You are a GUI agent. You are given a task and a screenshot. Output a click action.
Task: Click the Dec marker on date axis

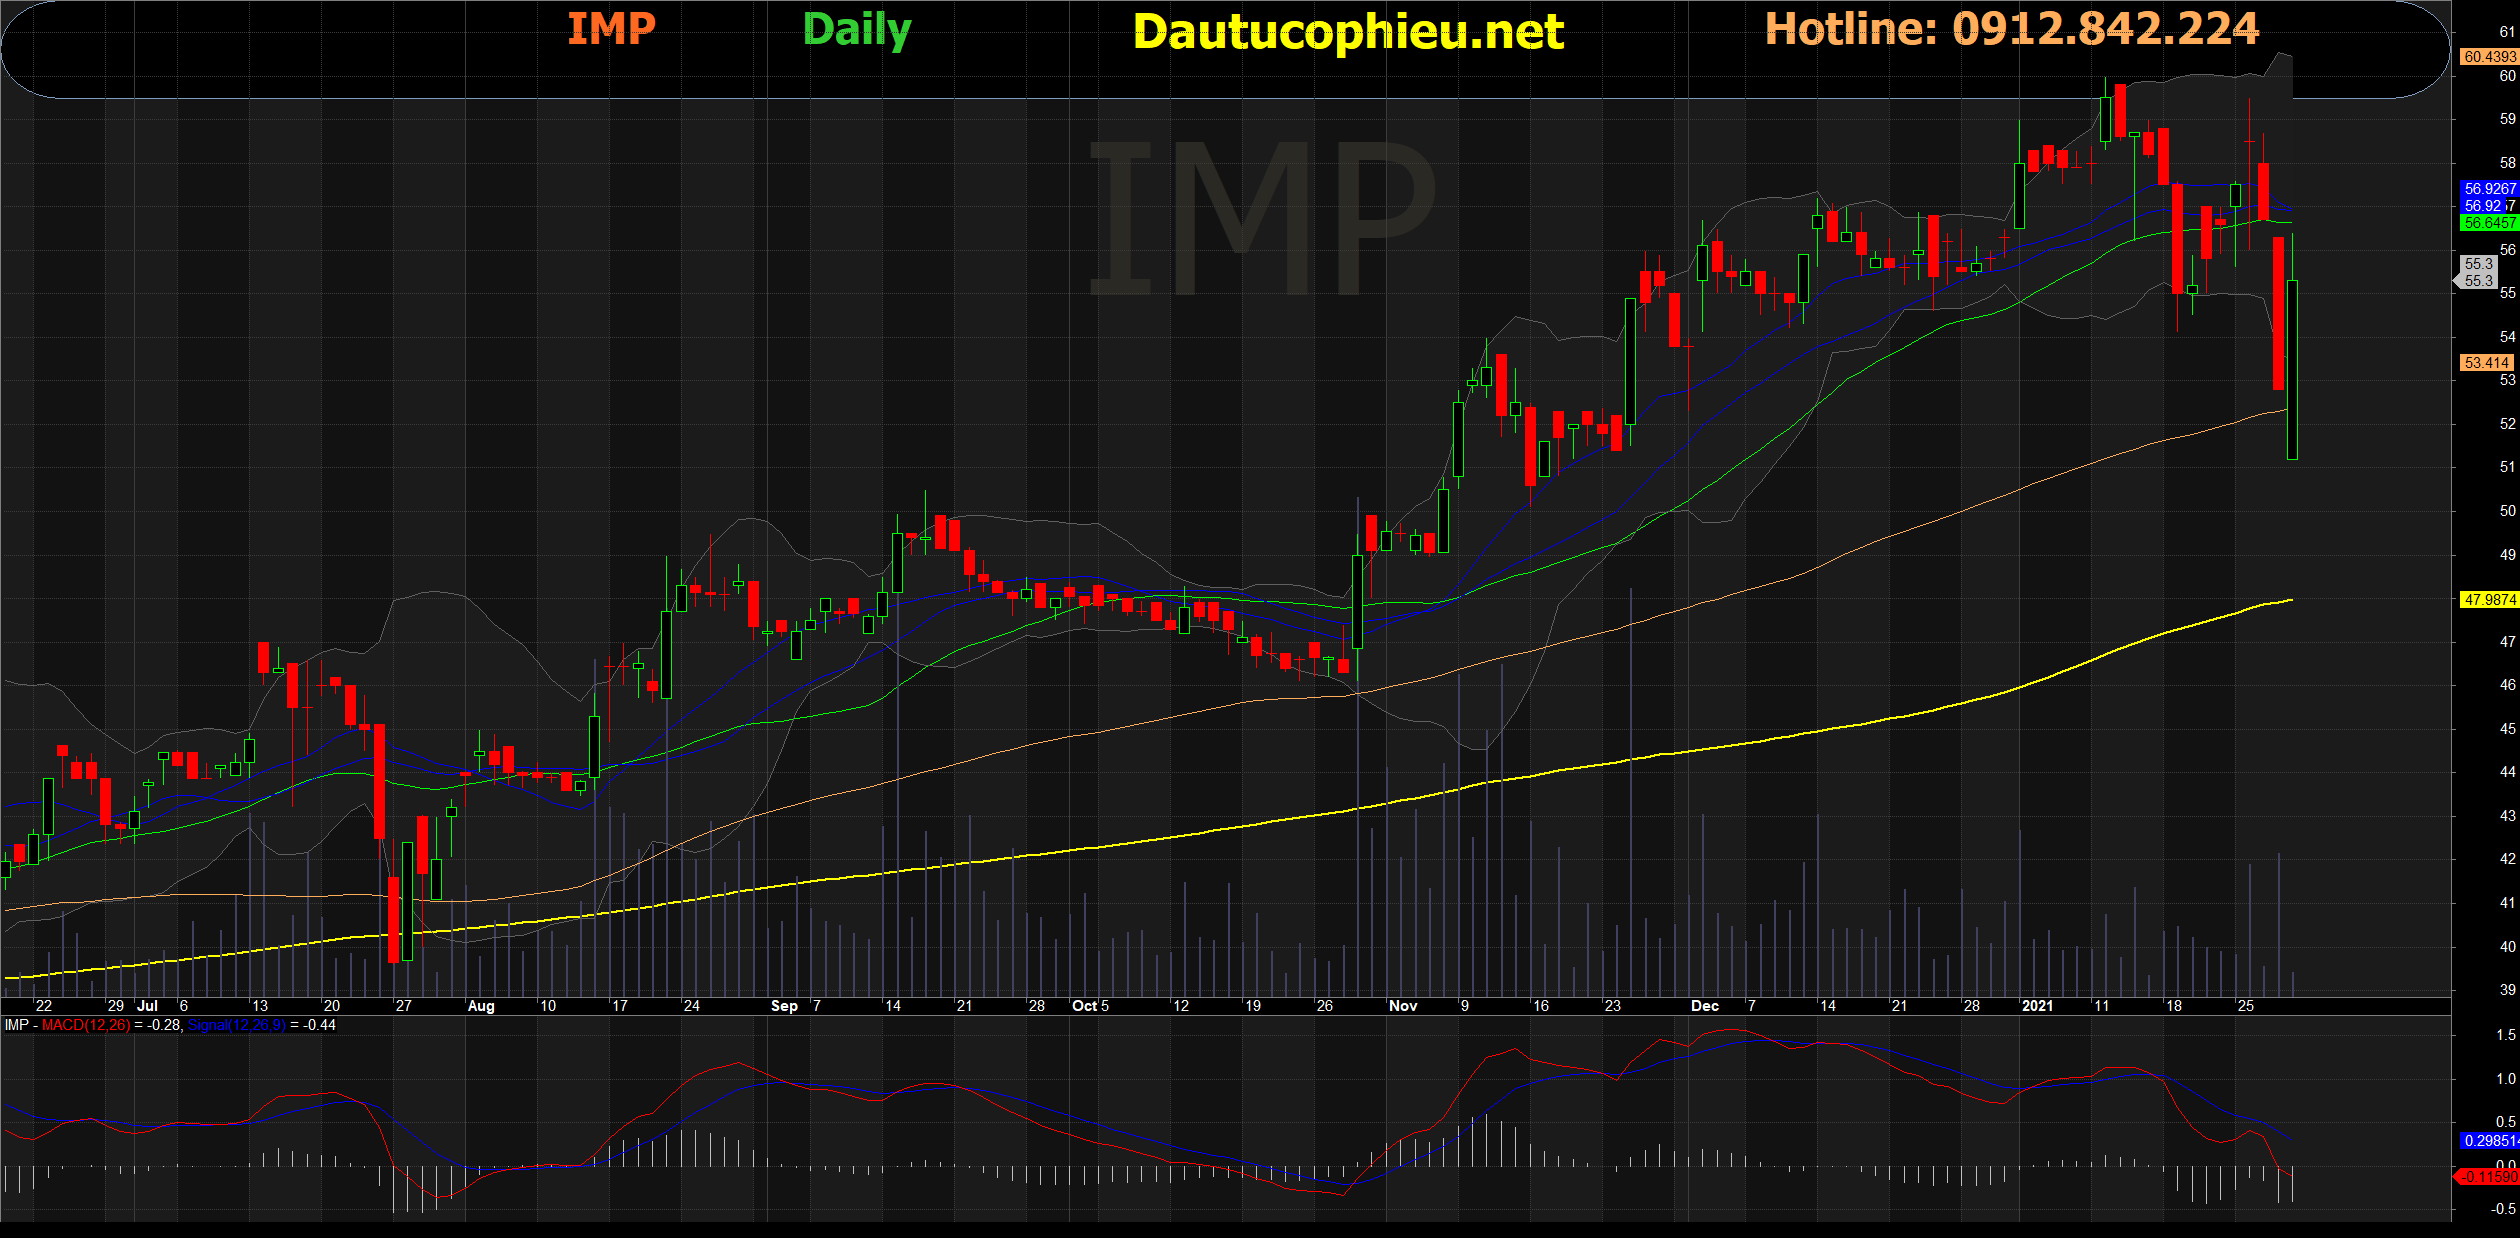point(1704,1006)
